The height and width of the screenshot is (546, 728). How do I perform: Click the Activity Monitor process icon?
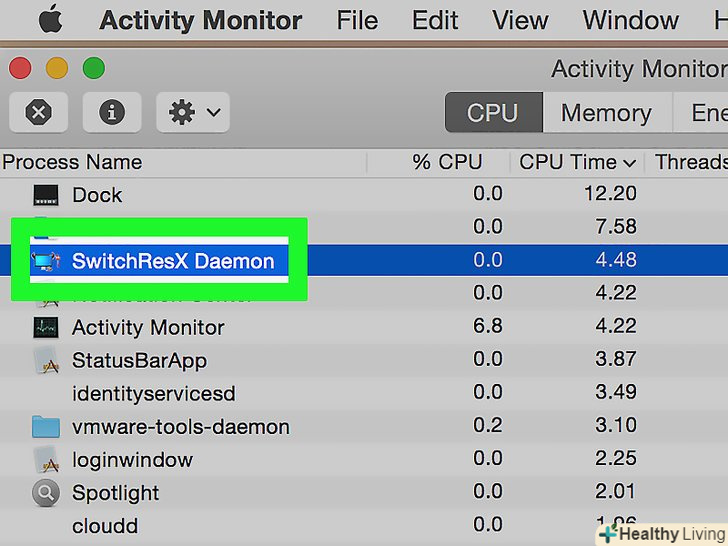pos(46,327)
